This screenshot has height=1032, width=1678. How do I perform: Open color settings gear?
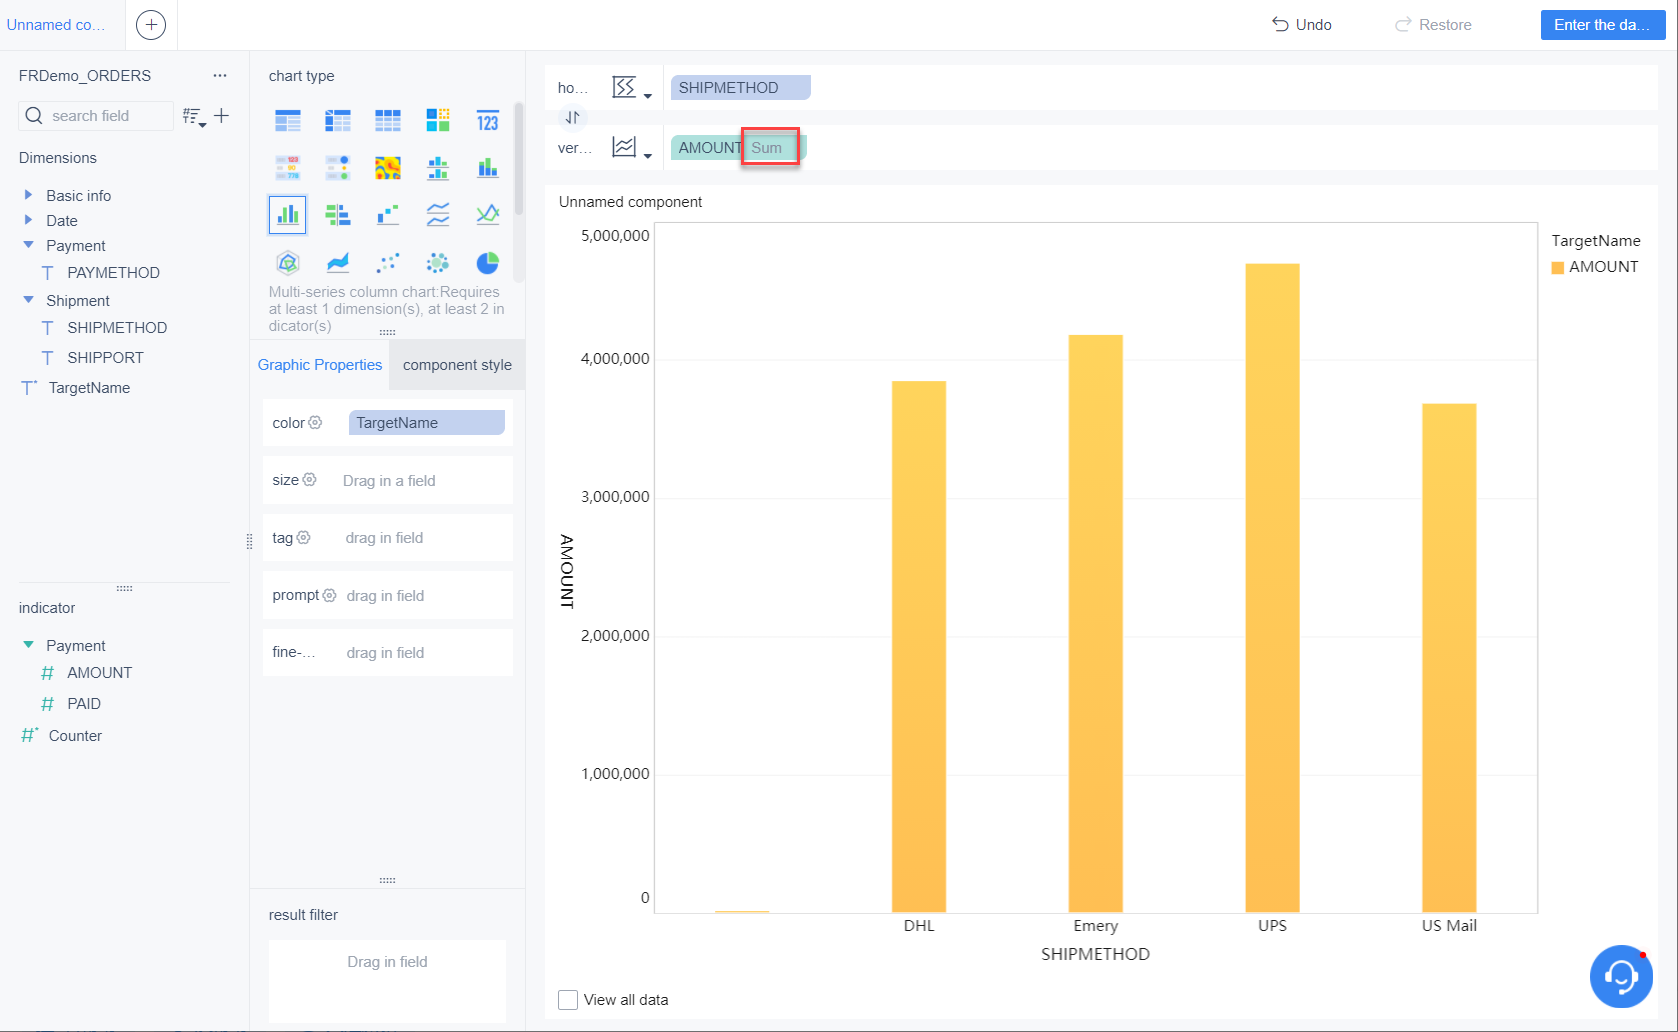coord(315,423)
